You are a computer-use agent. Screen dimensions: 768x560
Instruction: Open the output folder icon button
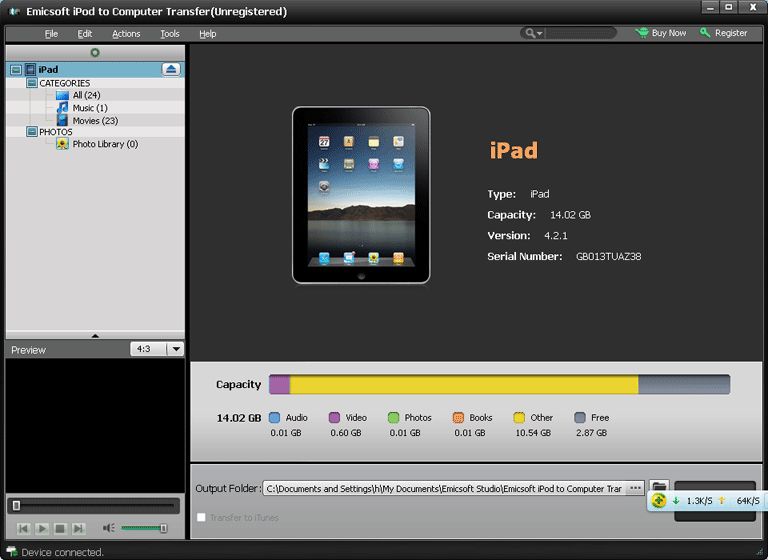click(659, 487)
